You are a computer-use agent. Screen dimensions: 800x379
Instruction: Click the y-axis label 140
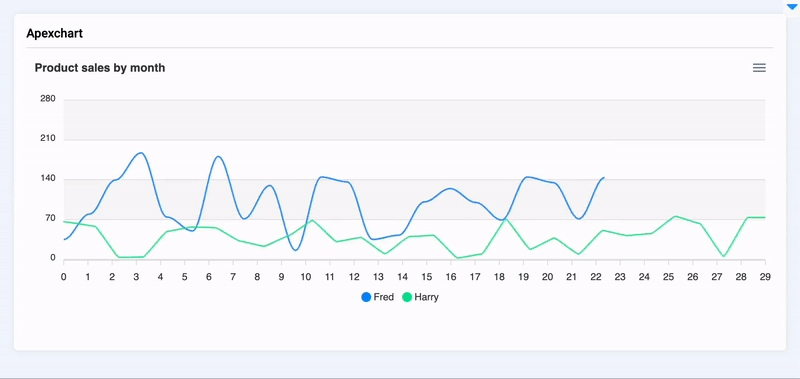(48, 179)
